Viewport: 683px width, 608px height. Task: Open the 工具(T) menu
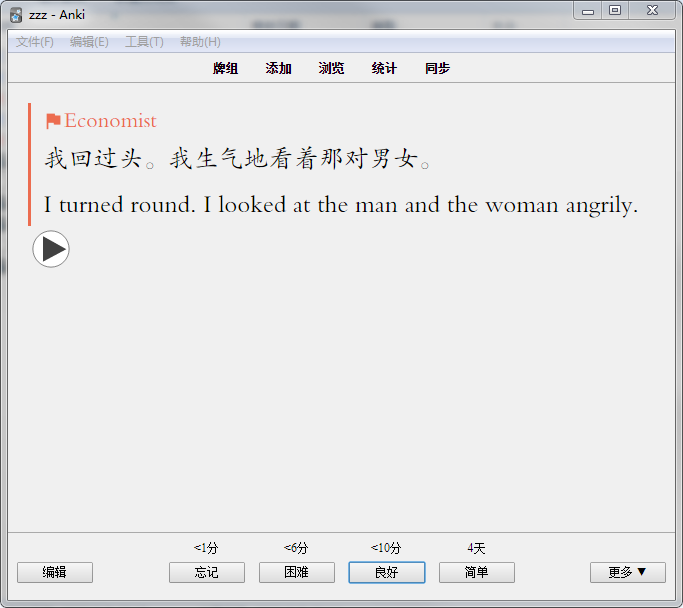(145, 42)
